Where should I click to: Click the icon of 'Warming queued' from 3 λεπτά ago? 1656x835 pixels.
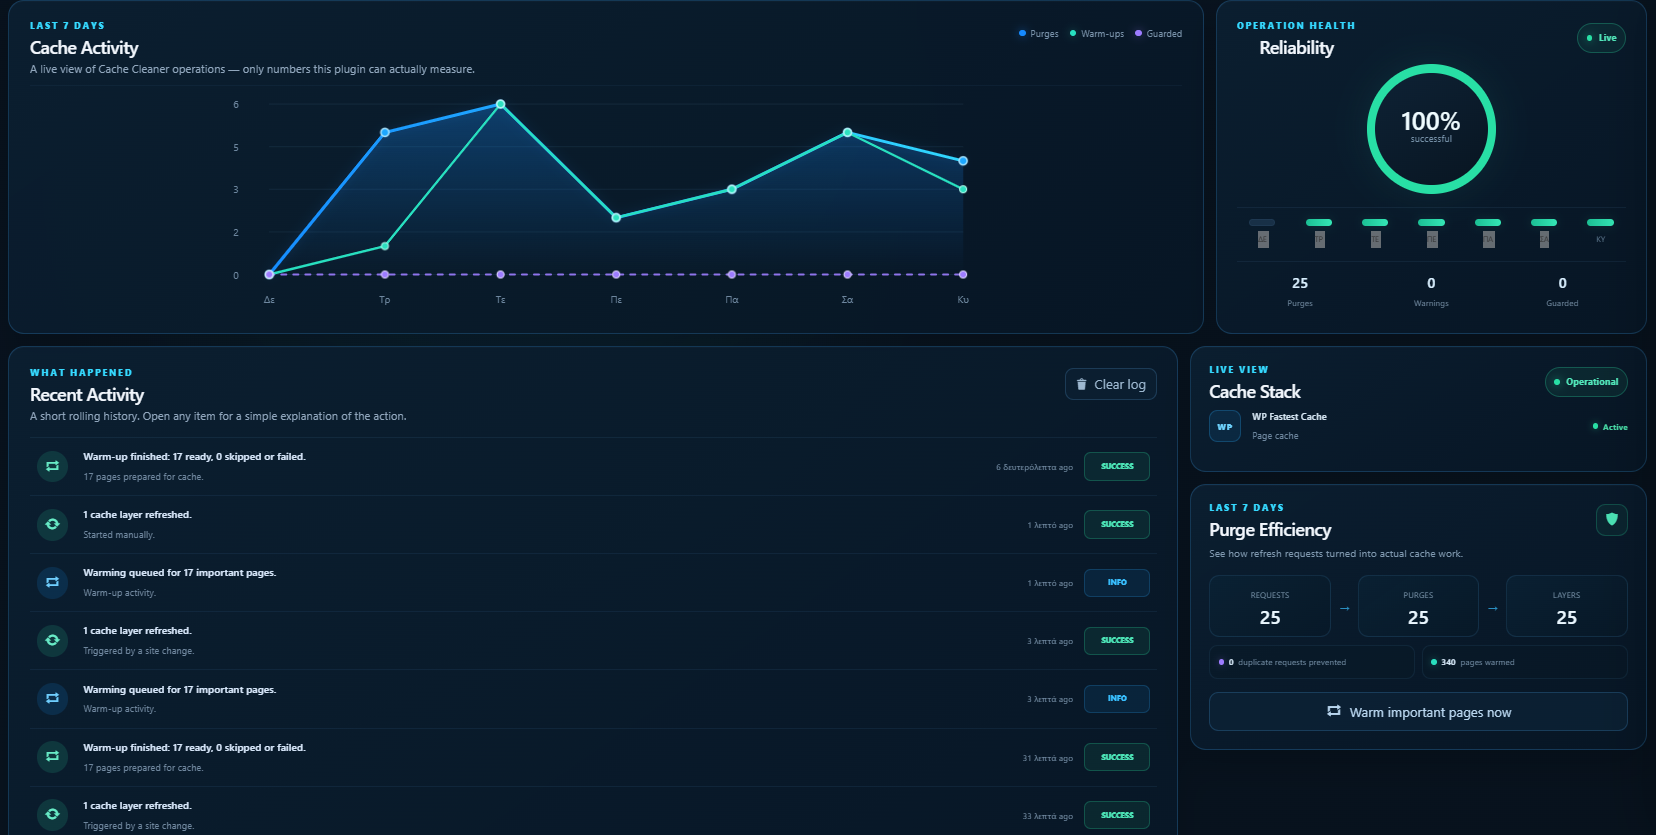(x=52, y=698)
